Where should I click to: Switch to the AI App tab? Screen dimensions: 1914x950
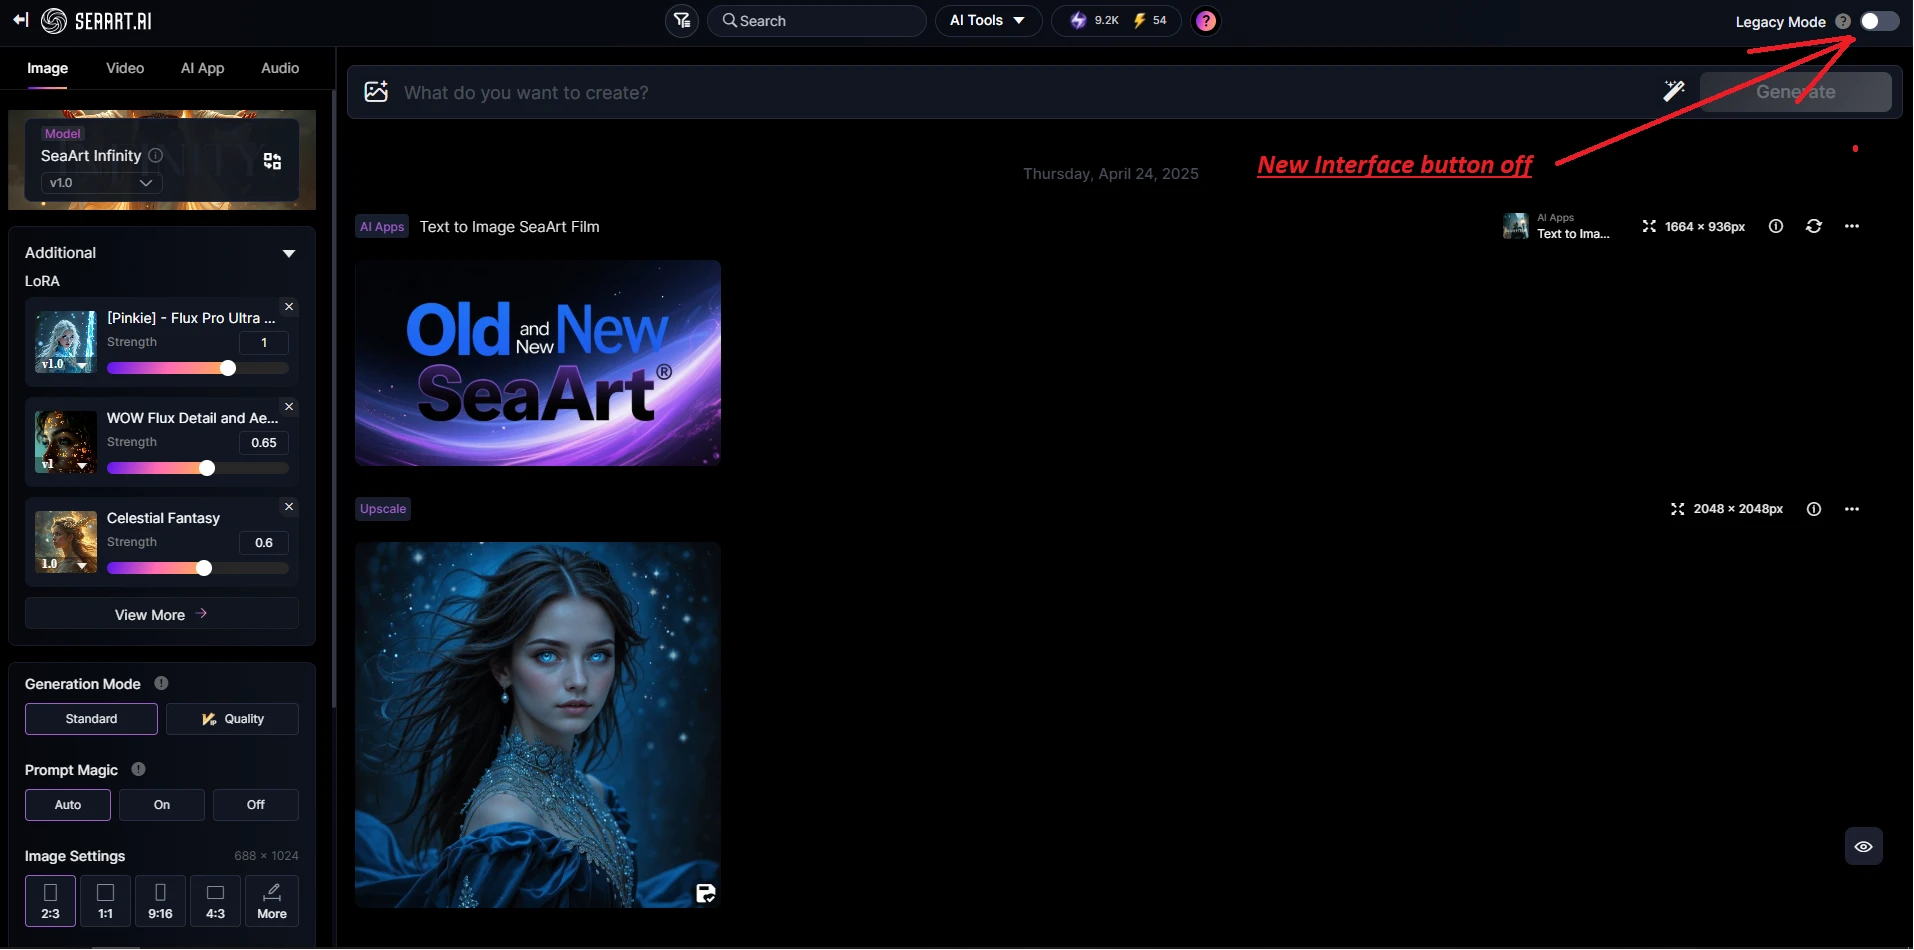coord(202,68)
